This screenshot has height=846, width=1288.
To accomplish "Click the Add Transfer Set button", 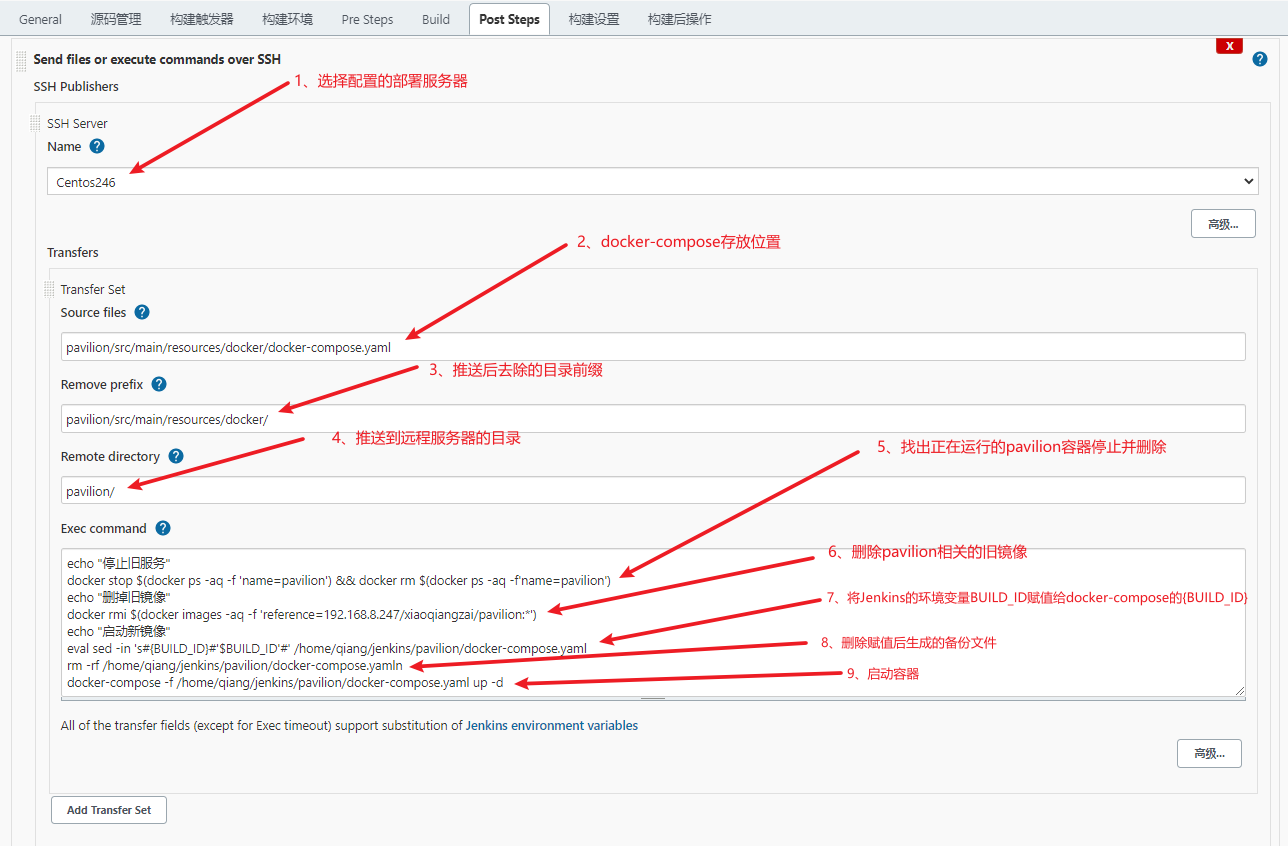I will tap(109, 810).
